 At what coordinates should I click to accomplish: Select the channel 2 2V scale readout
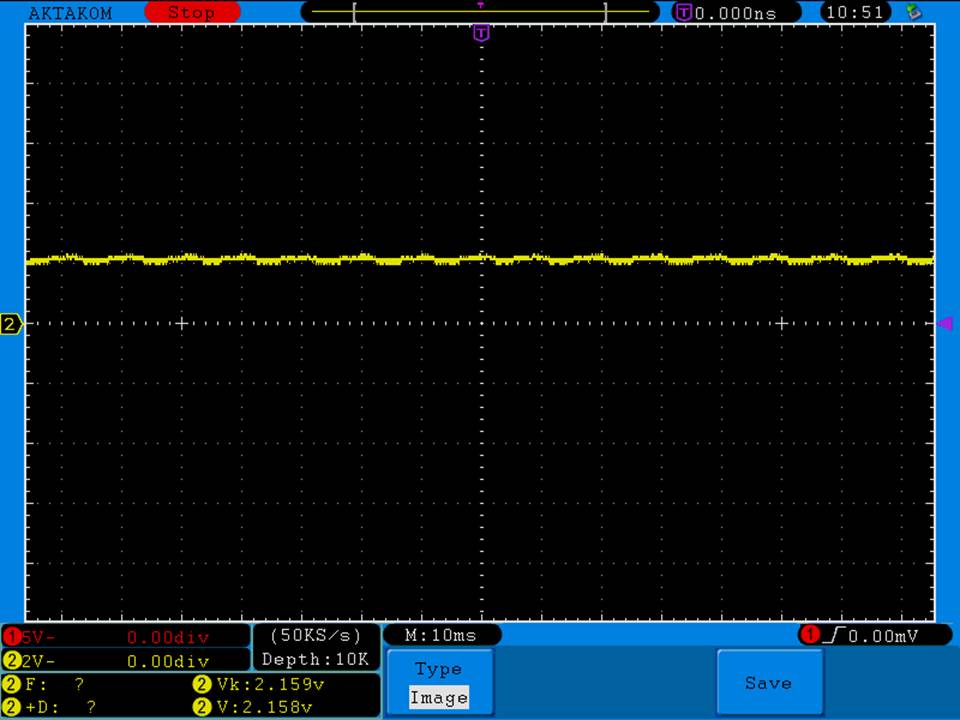coord(125,660)
